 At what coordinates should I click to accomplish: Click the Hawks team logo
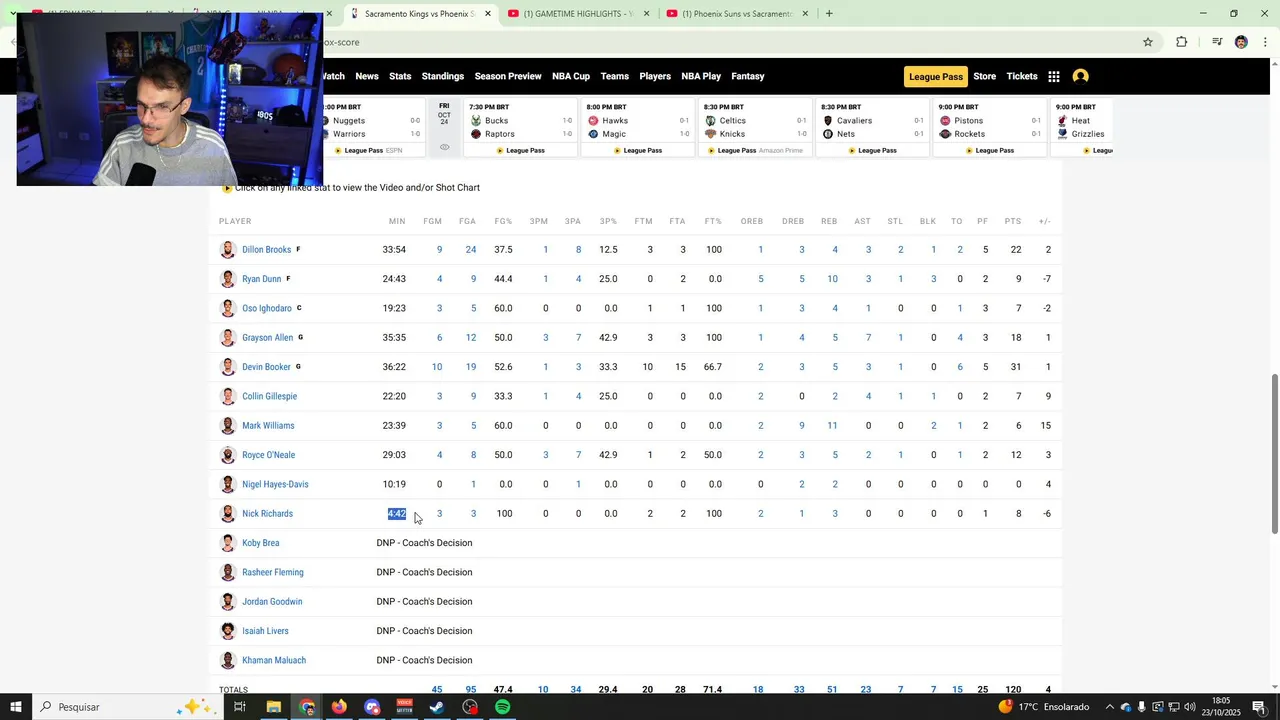[593, 121]
